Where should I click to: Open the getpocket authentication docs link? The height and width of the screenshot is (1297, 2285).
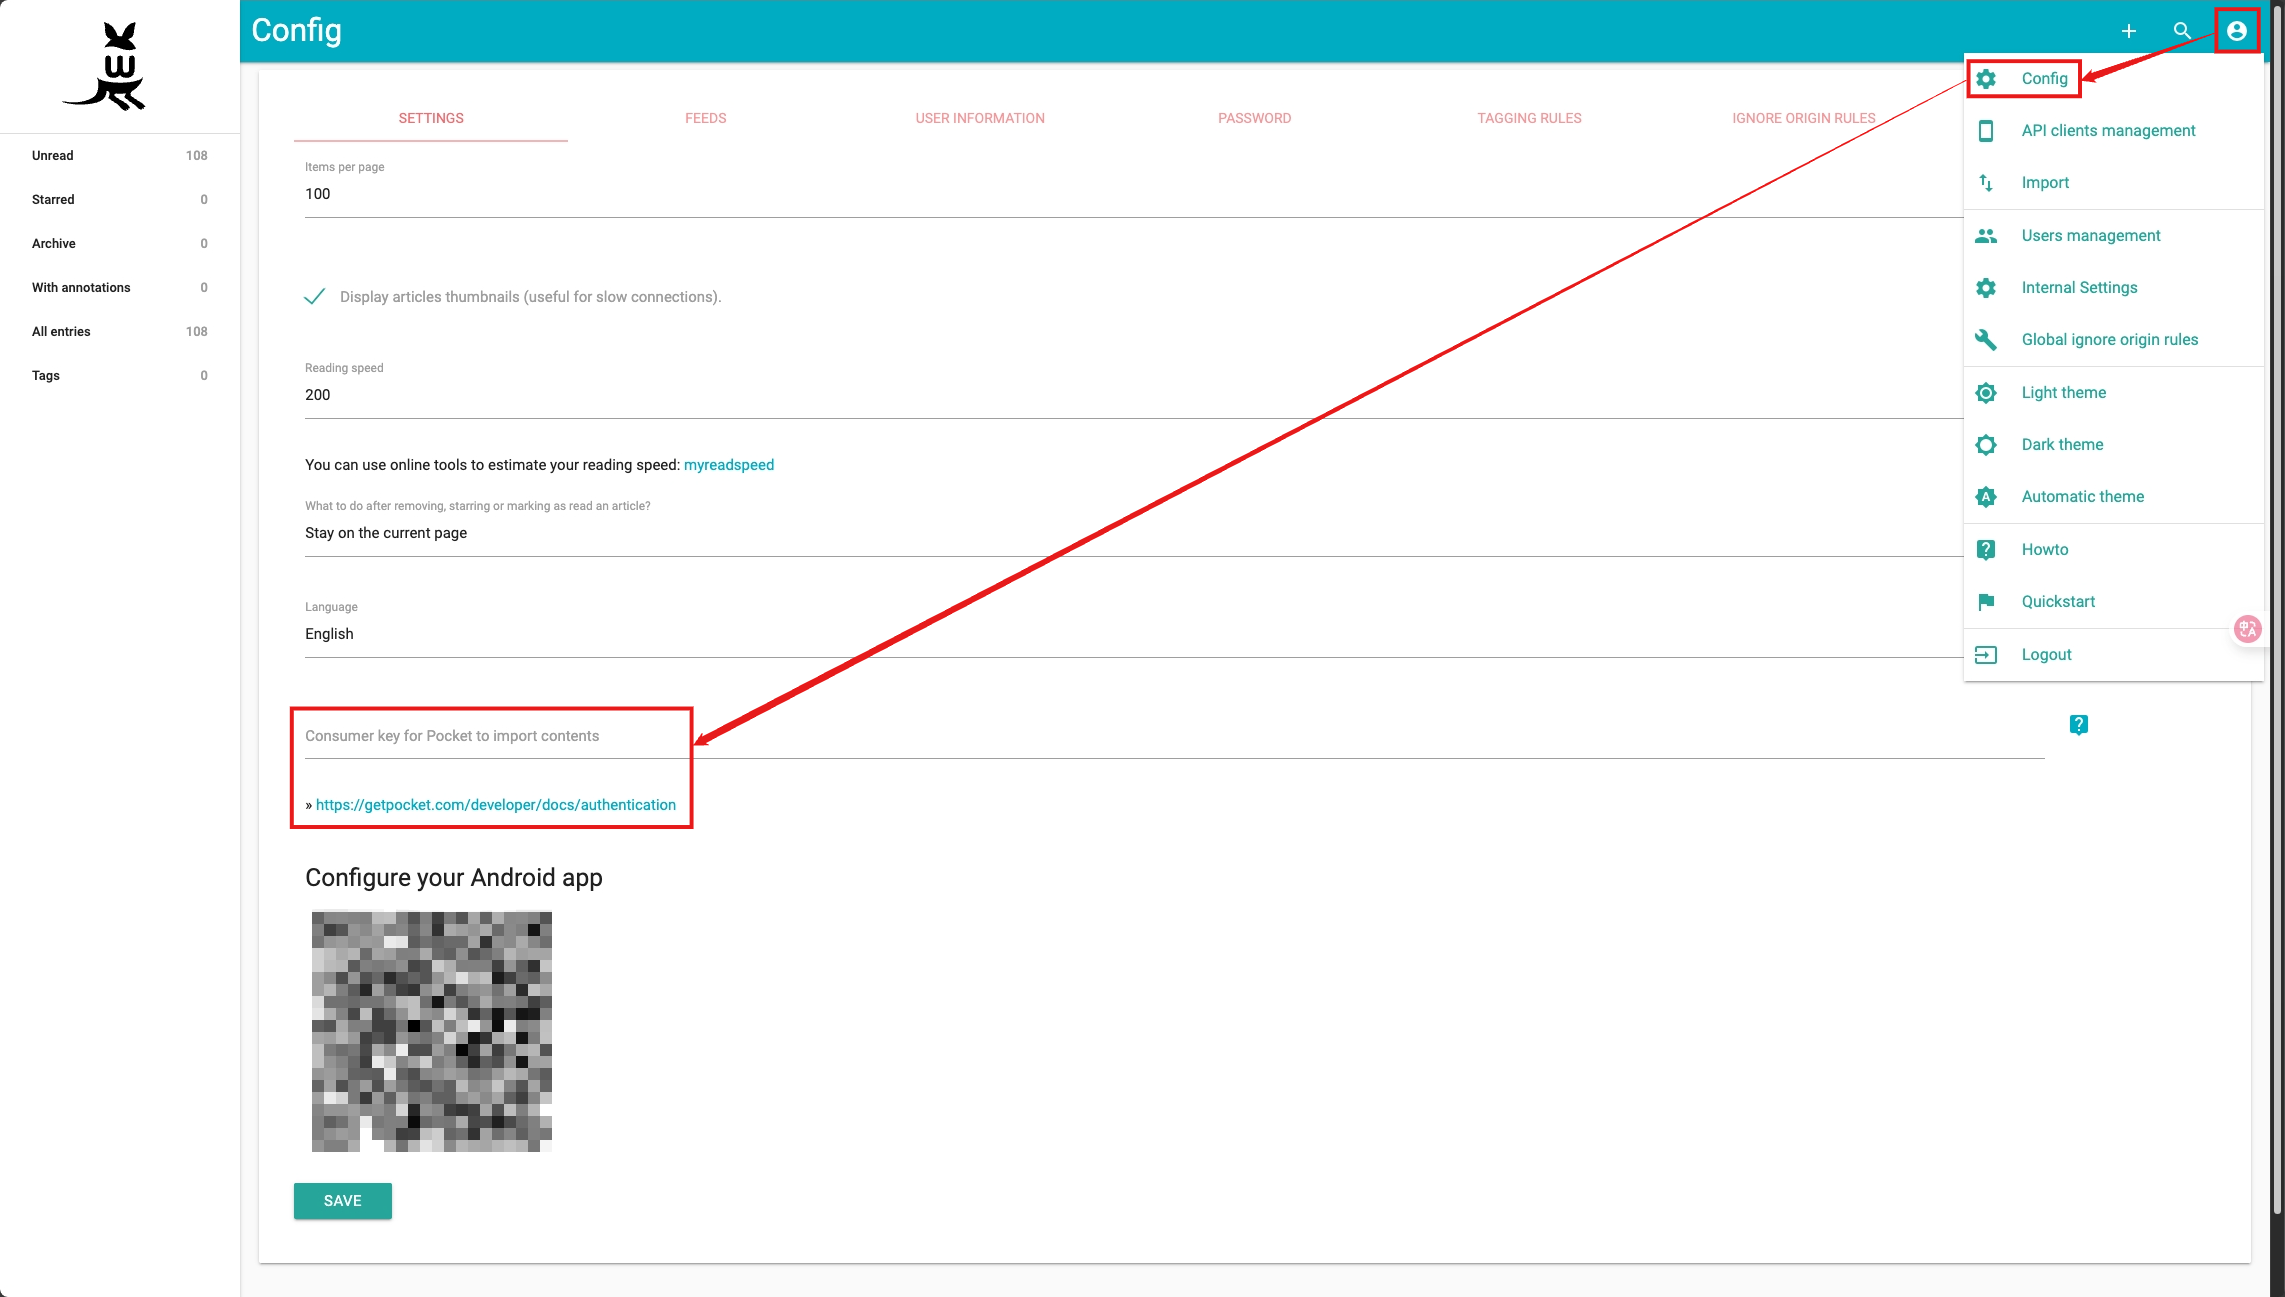[x=495, y=805]
